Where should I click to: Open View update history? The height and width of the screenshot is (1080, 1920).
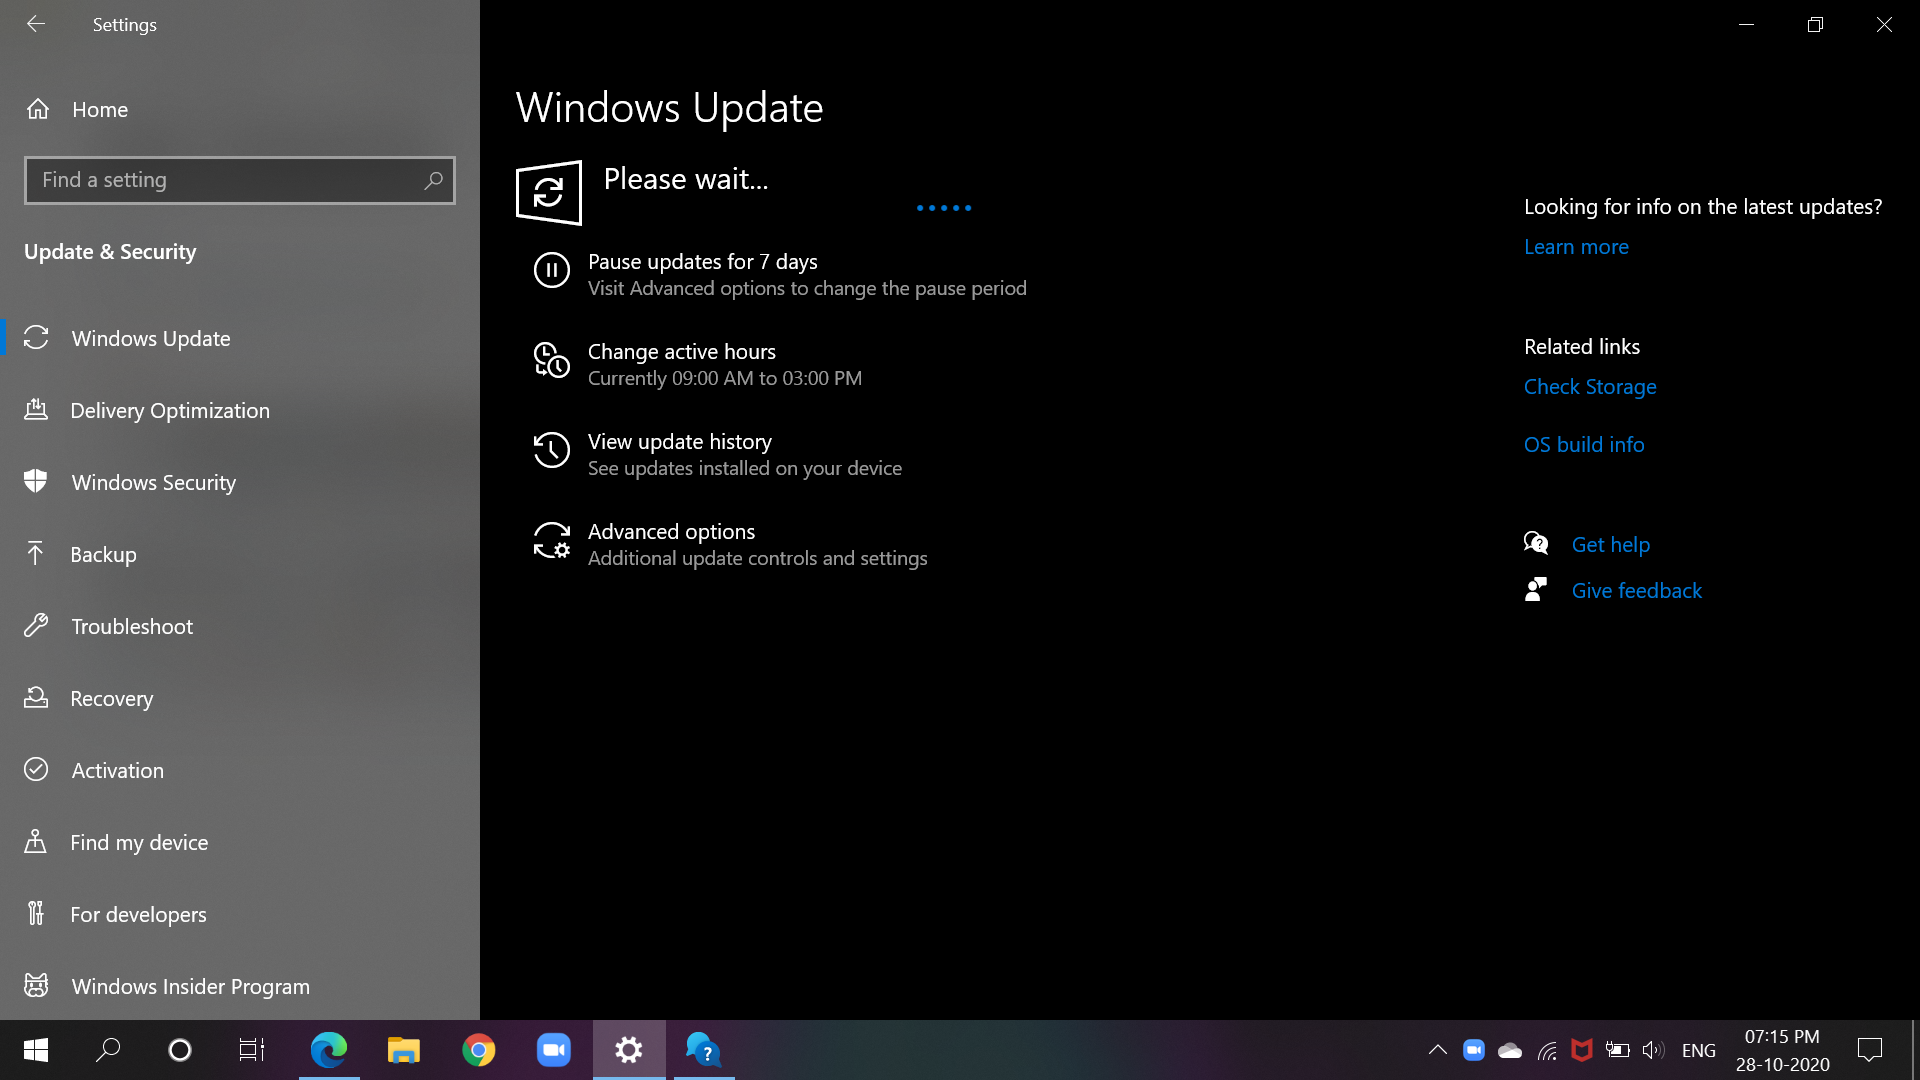click(x=679, y=441)
